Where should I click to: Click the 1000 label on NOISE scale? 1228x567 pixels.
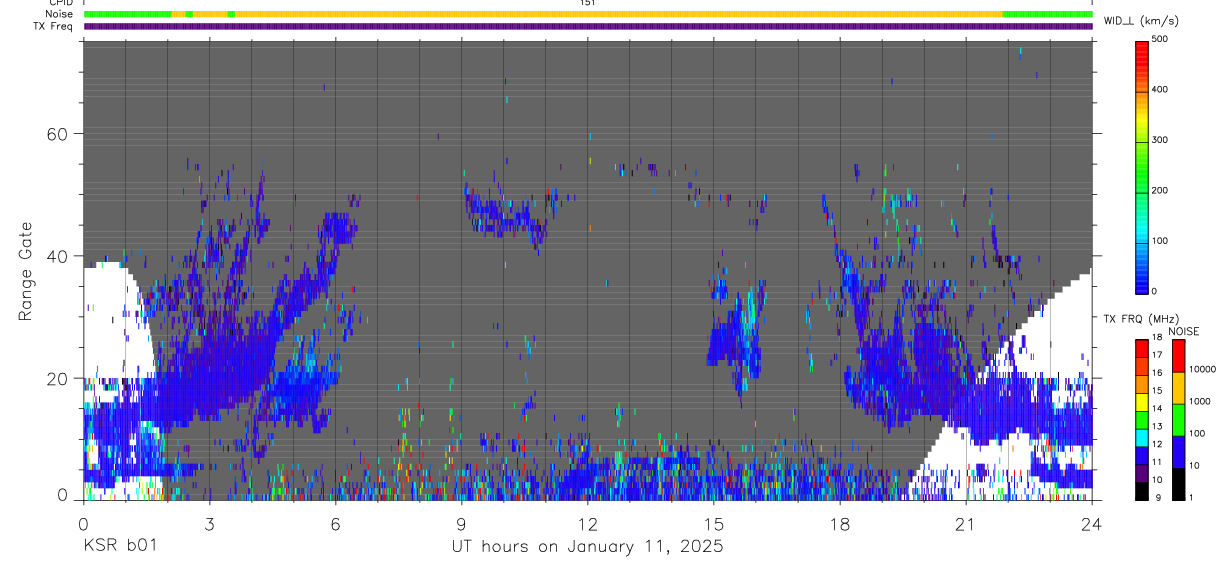[x=1200, y=402]
